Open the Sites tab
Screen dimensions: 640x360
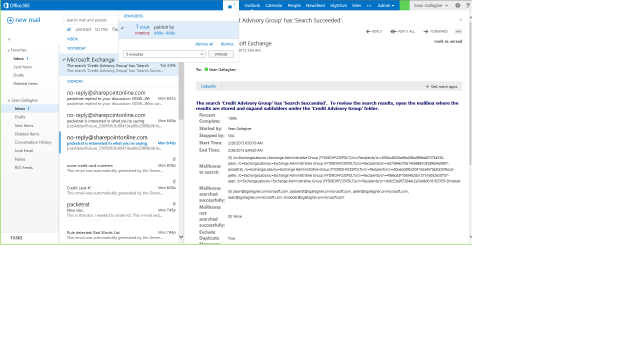click(x=356, y=6)
